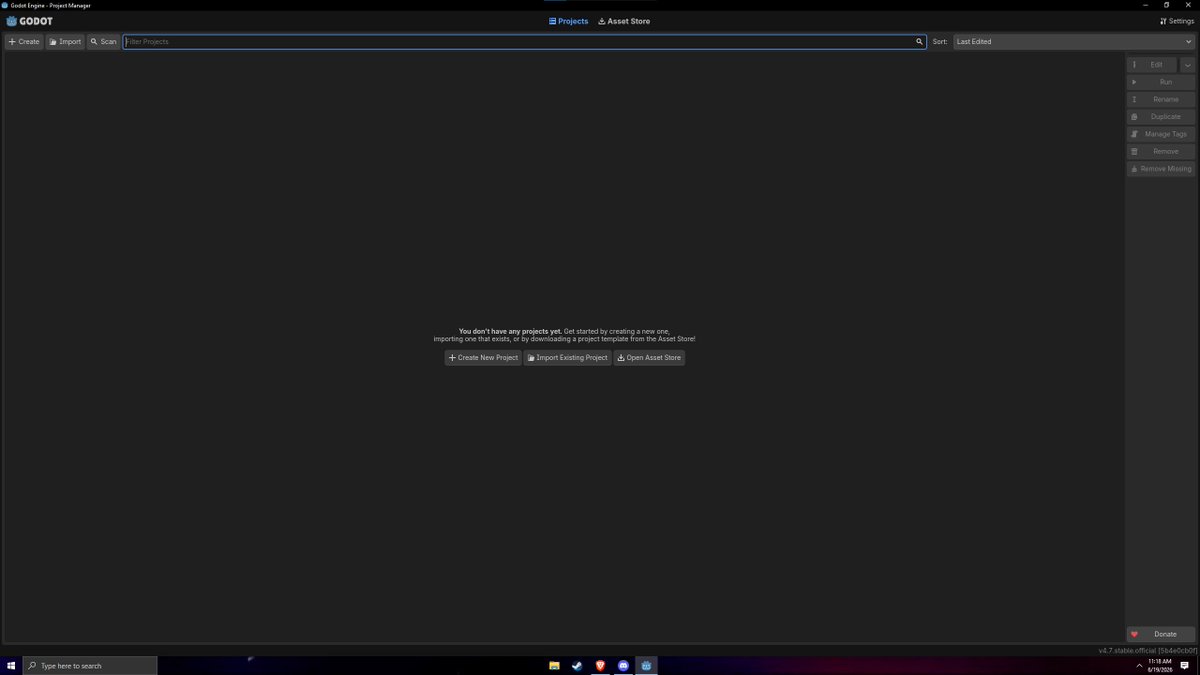
Task: Click the v4.7.stable.official version text
Action: (x=1147, y=650)
